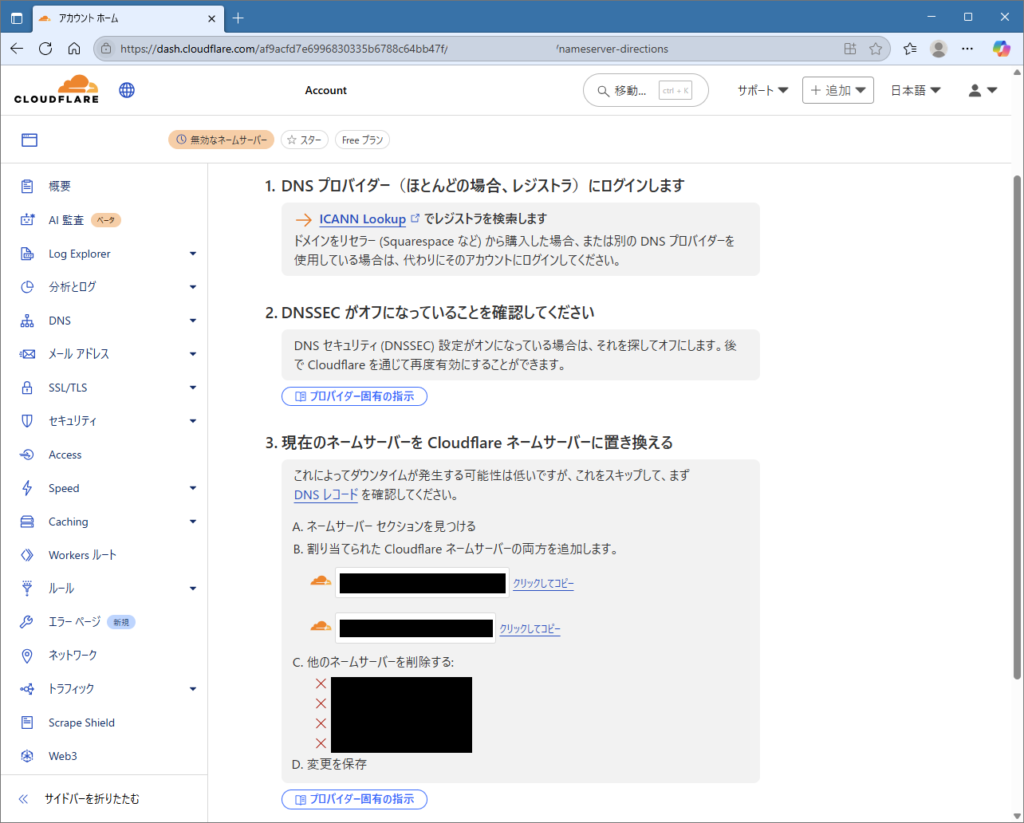Viewport: 1024px width, 823px height.
Task: Expand the SSL/TLS submenu arrow
Action: [193, 387]
